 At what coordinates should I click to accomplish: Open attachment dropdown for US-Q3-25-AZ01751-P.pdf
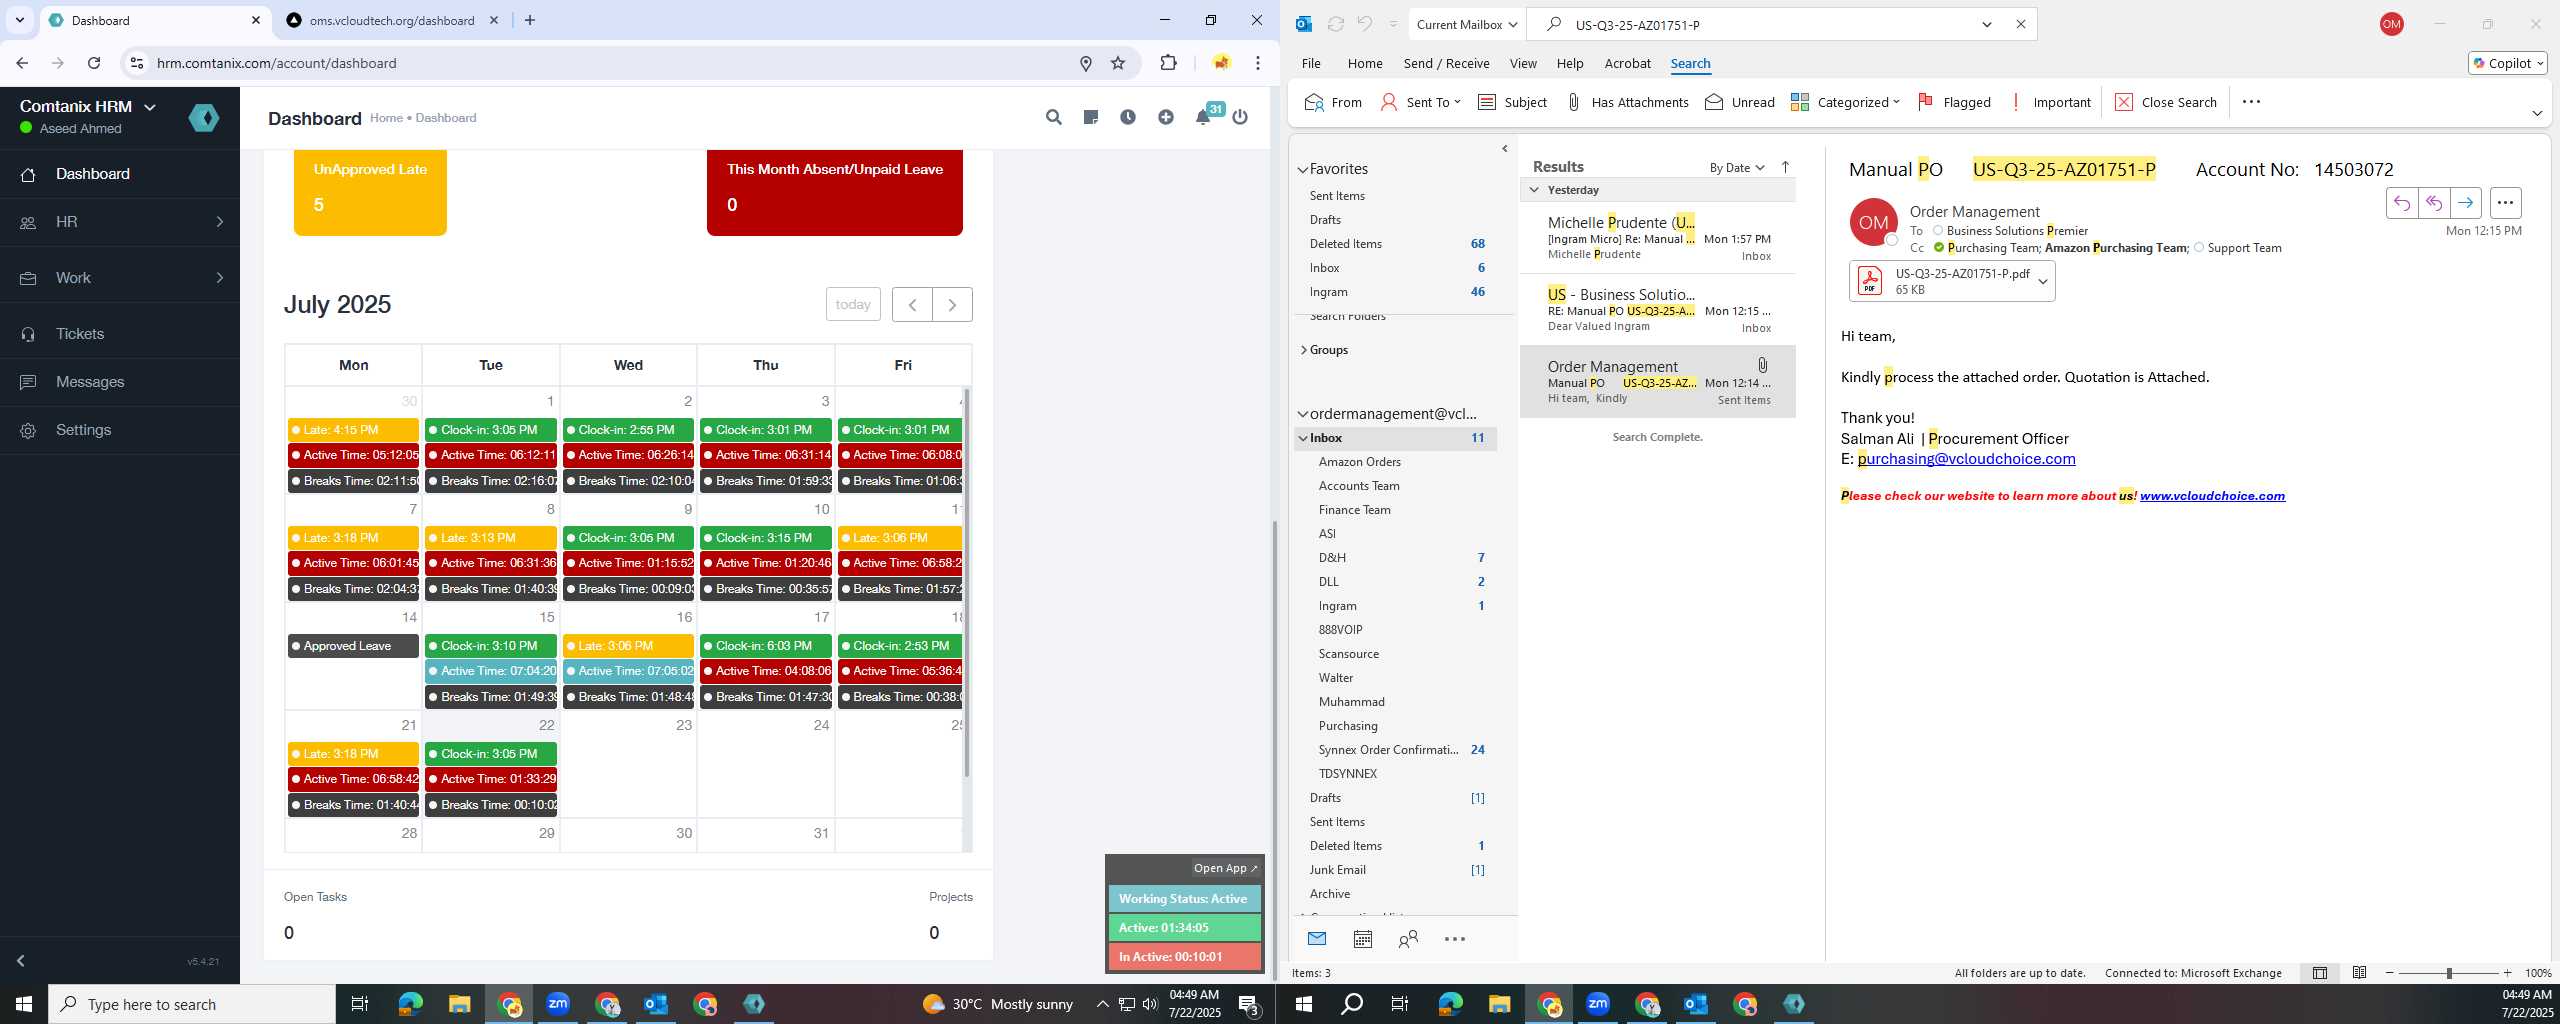tap(2043, 282)
